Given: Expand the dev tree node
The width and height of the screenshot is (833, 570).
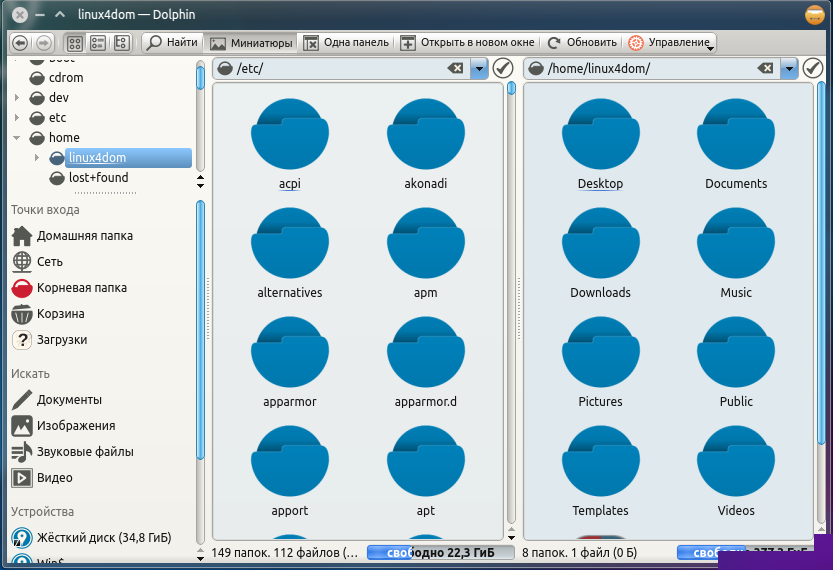Looking at the screenshot, I should pos(16,98).
